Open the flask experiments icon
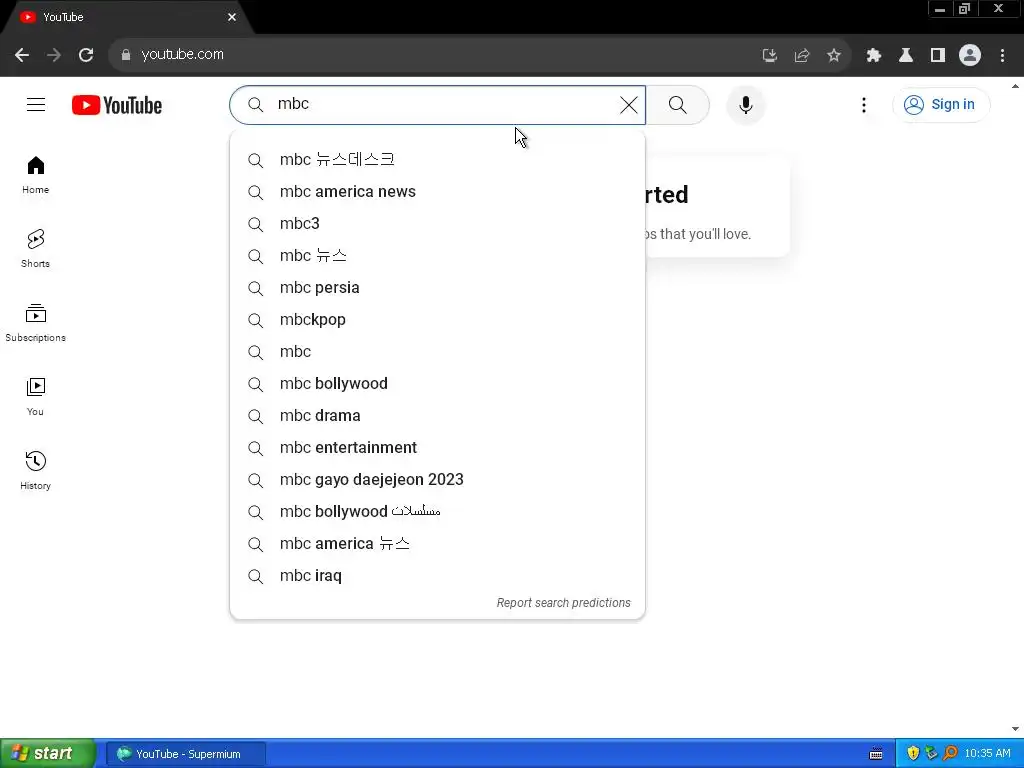The image size is (1024, 768). click(x=906, y=55)
